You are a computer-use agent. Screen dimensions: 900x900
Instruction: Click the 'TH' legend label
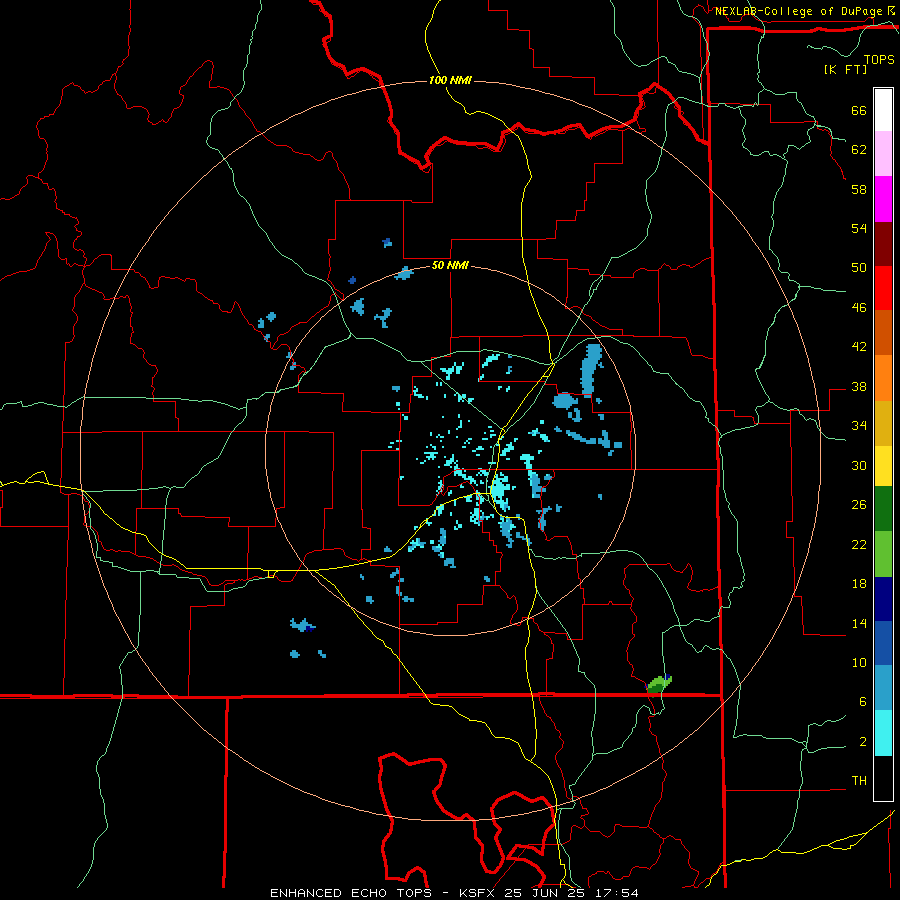pos(859,781)
